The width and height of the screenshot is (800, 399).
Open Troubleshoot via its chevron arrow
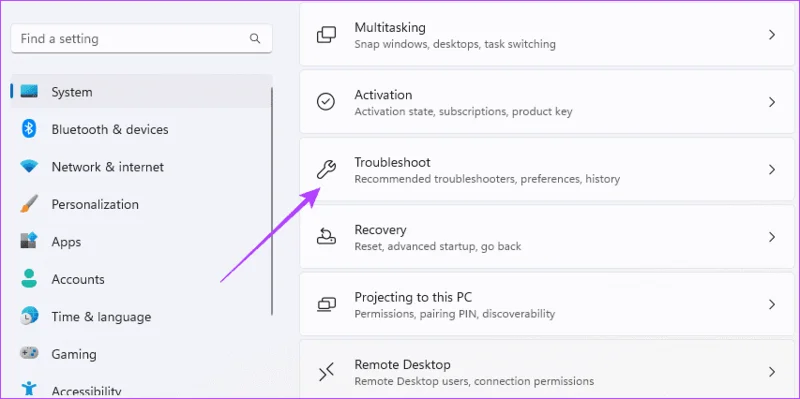[x=772, y=169]
